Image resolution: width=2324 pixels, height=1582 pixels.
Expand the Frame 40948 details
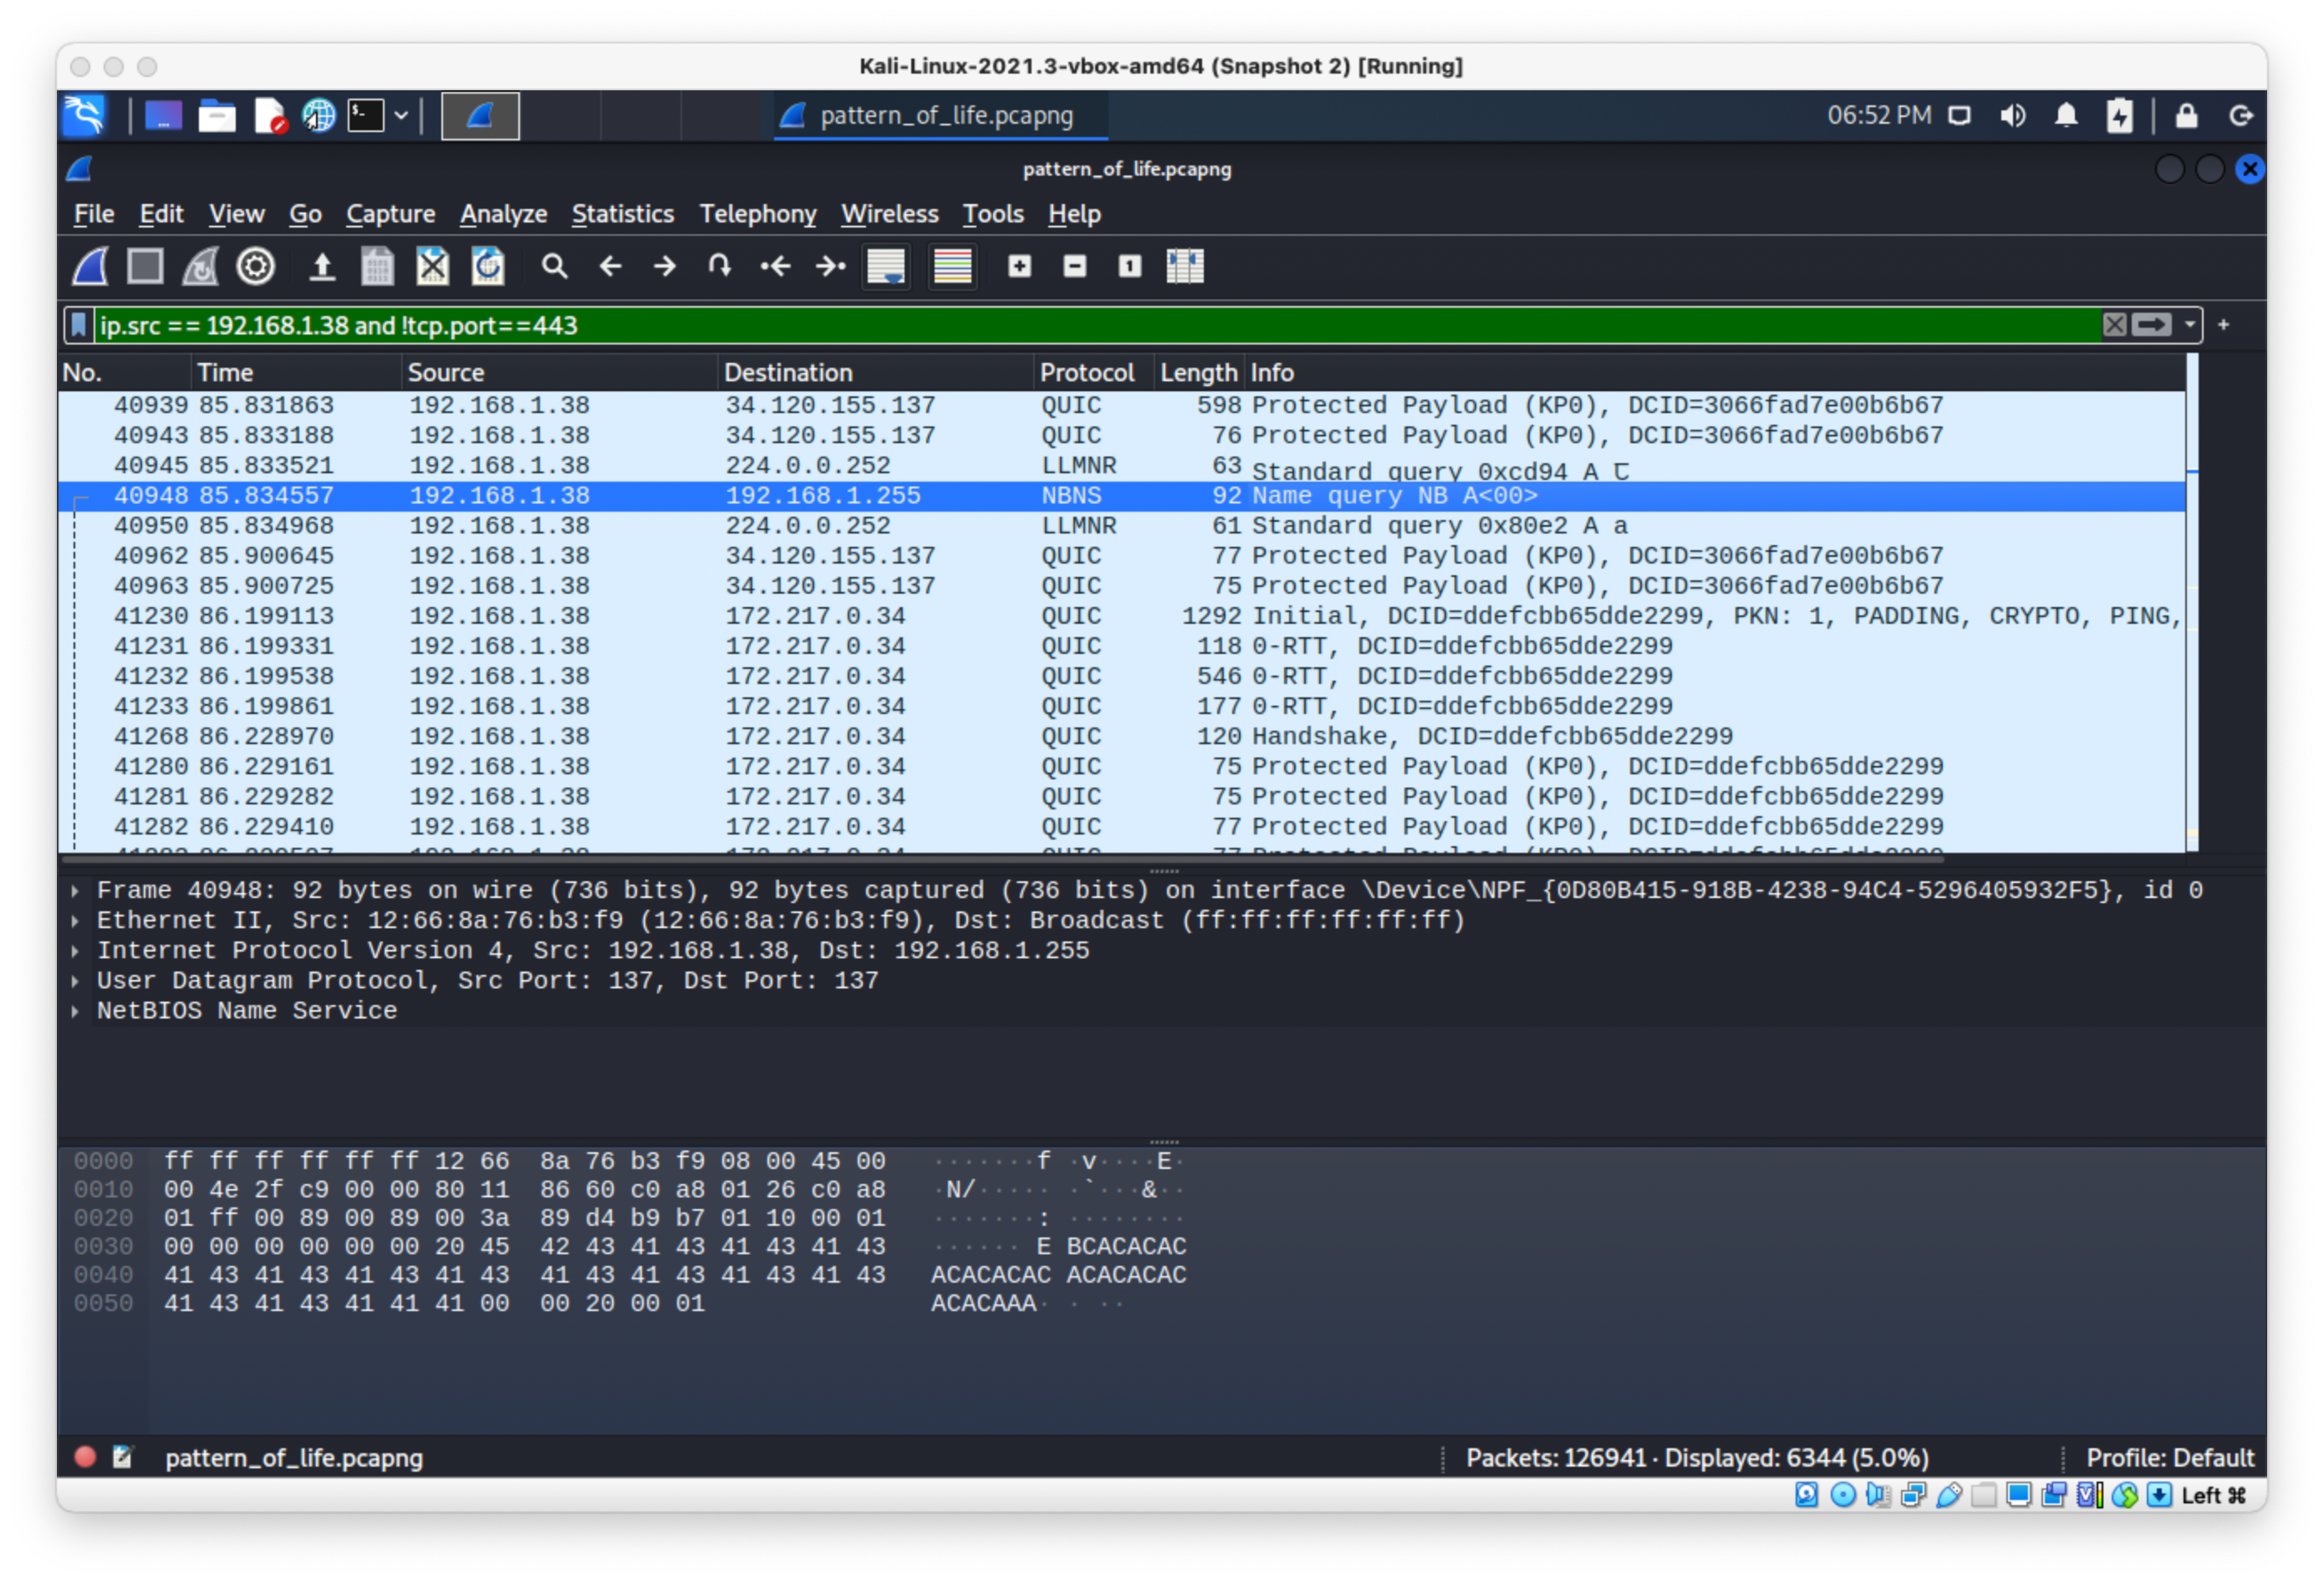[x=75, y=890]
